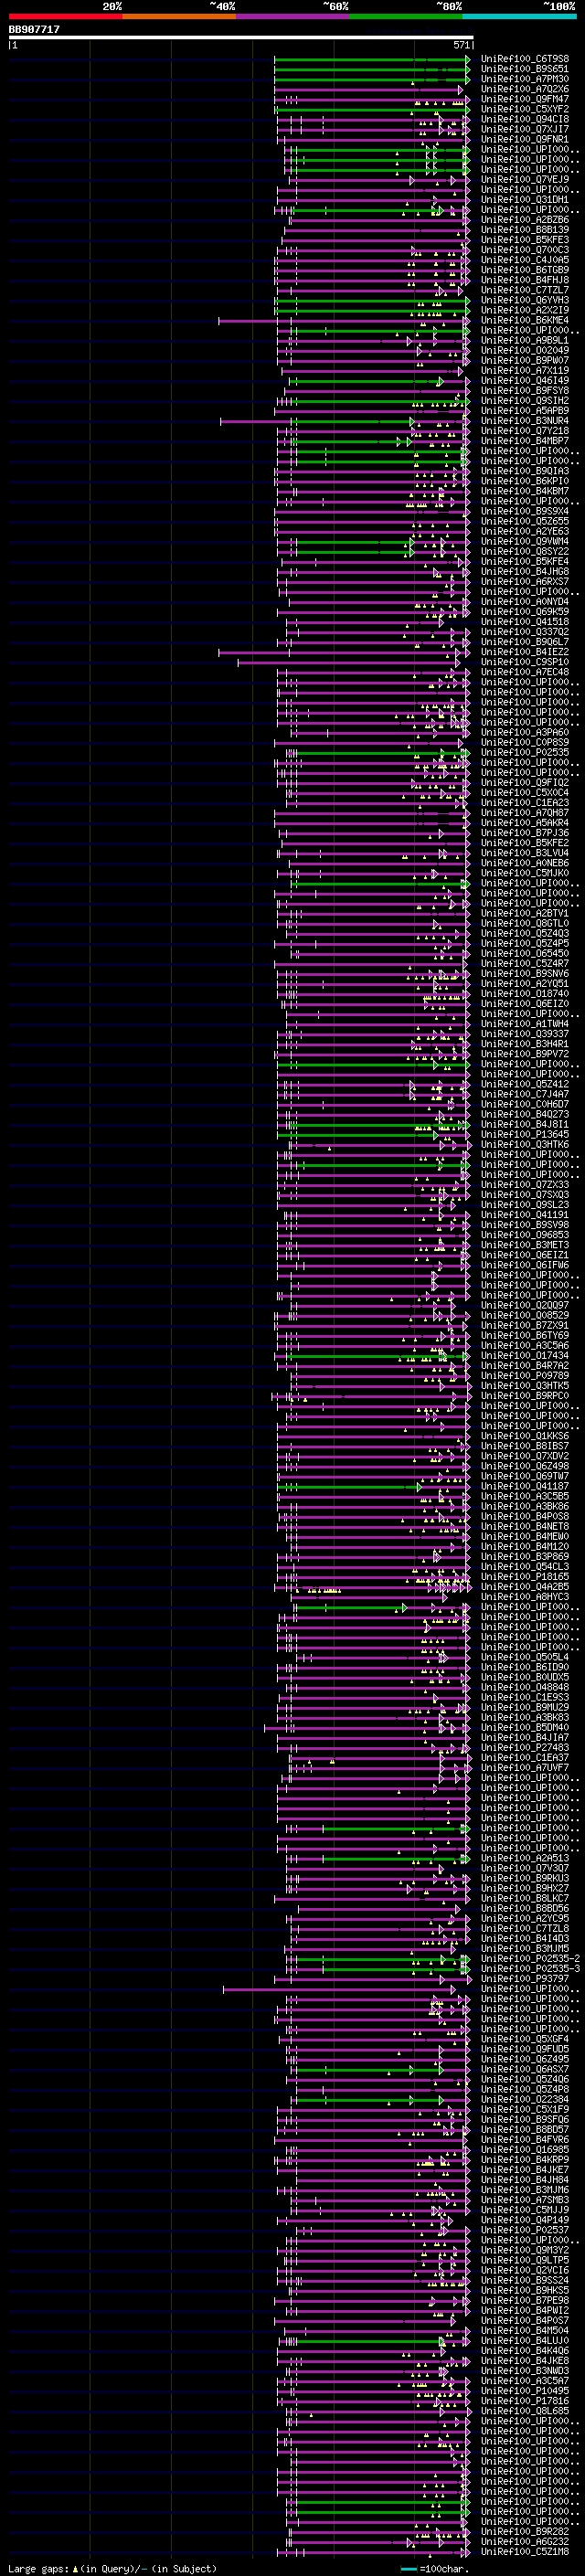Click hit label UniRef100_P17816
This screenshot has height=2576, width=585.
pos(525,2401)
